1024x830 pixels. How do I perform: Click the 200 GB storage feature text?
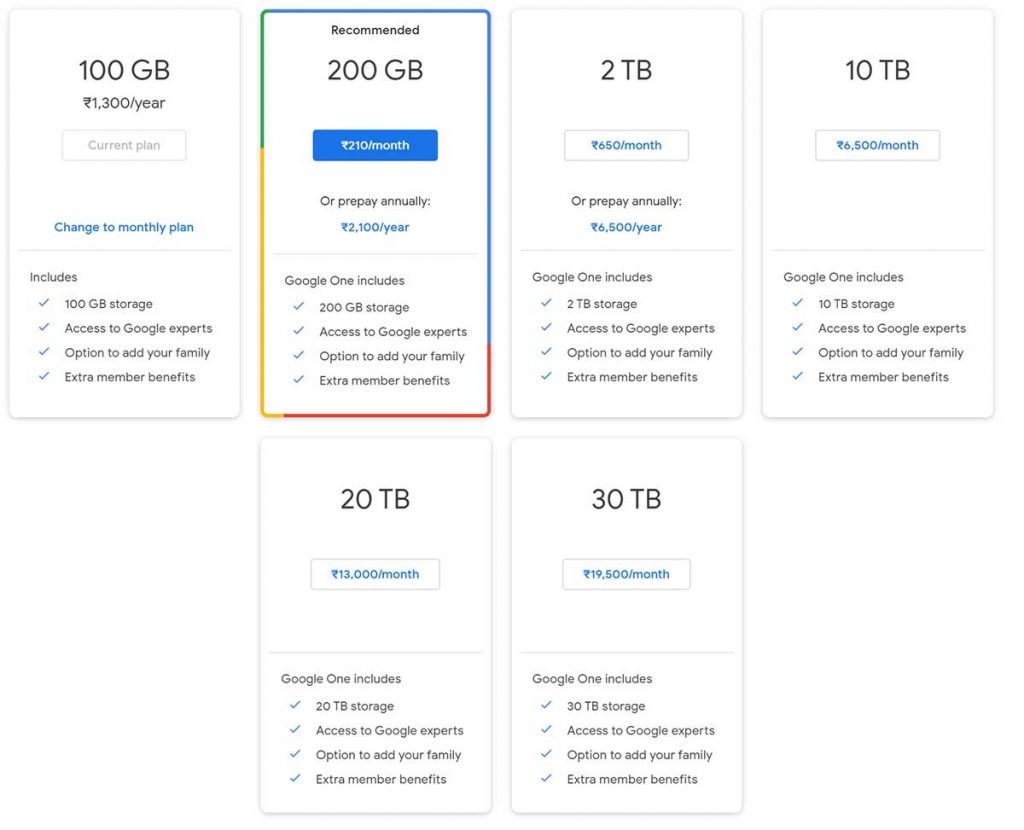[364, 308]
